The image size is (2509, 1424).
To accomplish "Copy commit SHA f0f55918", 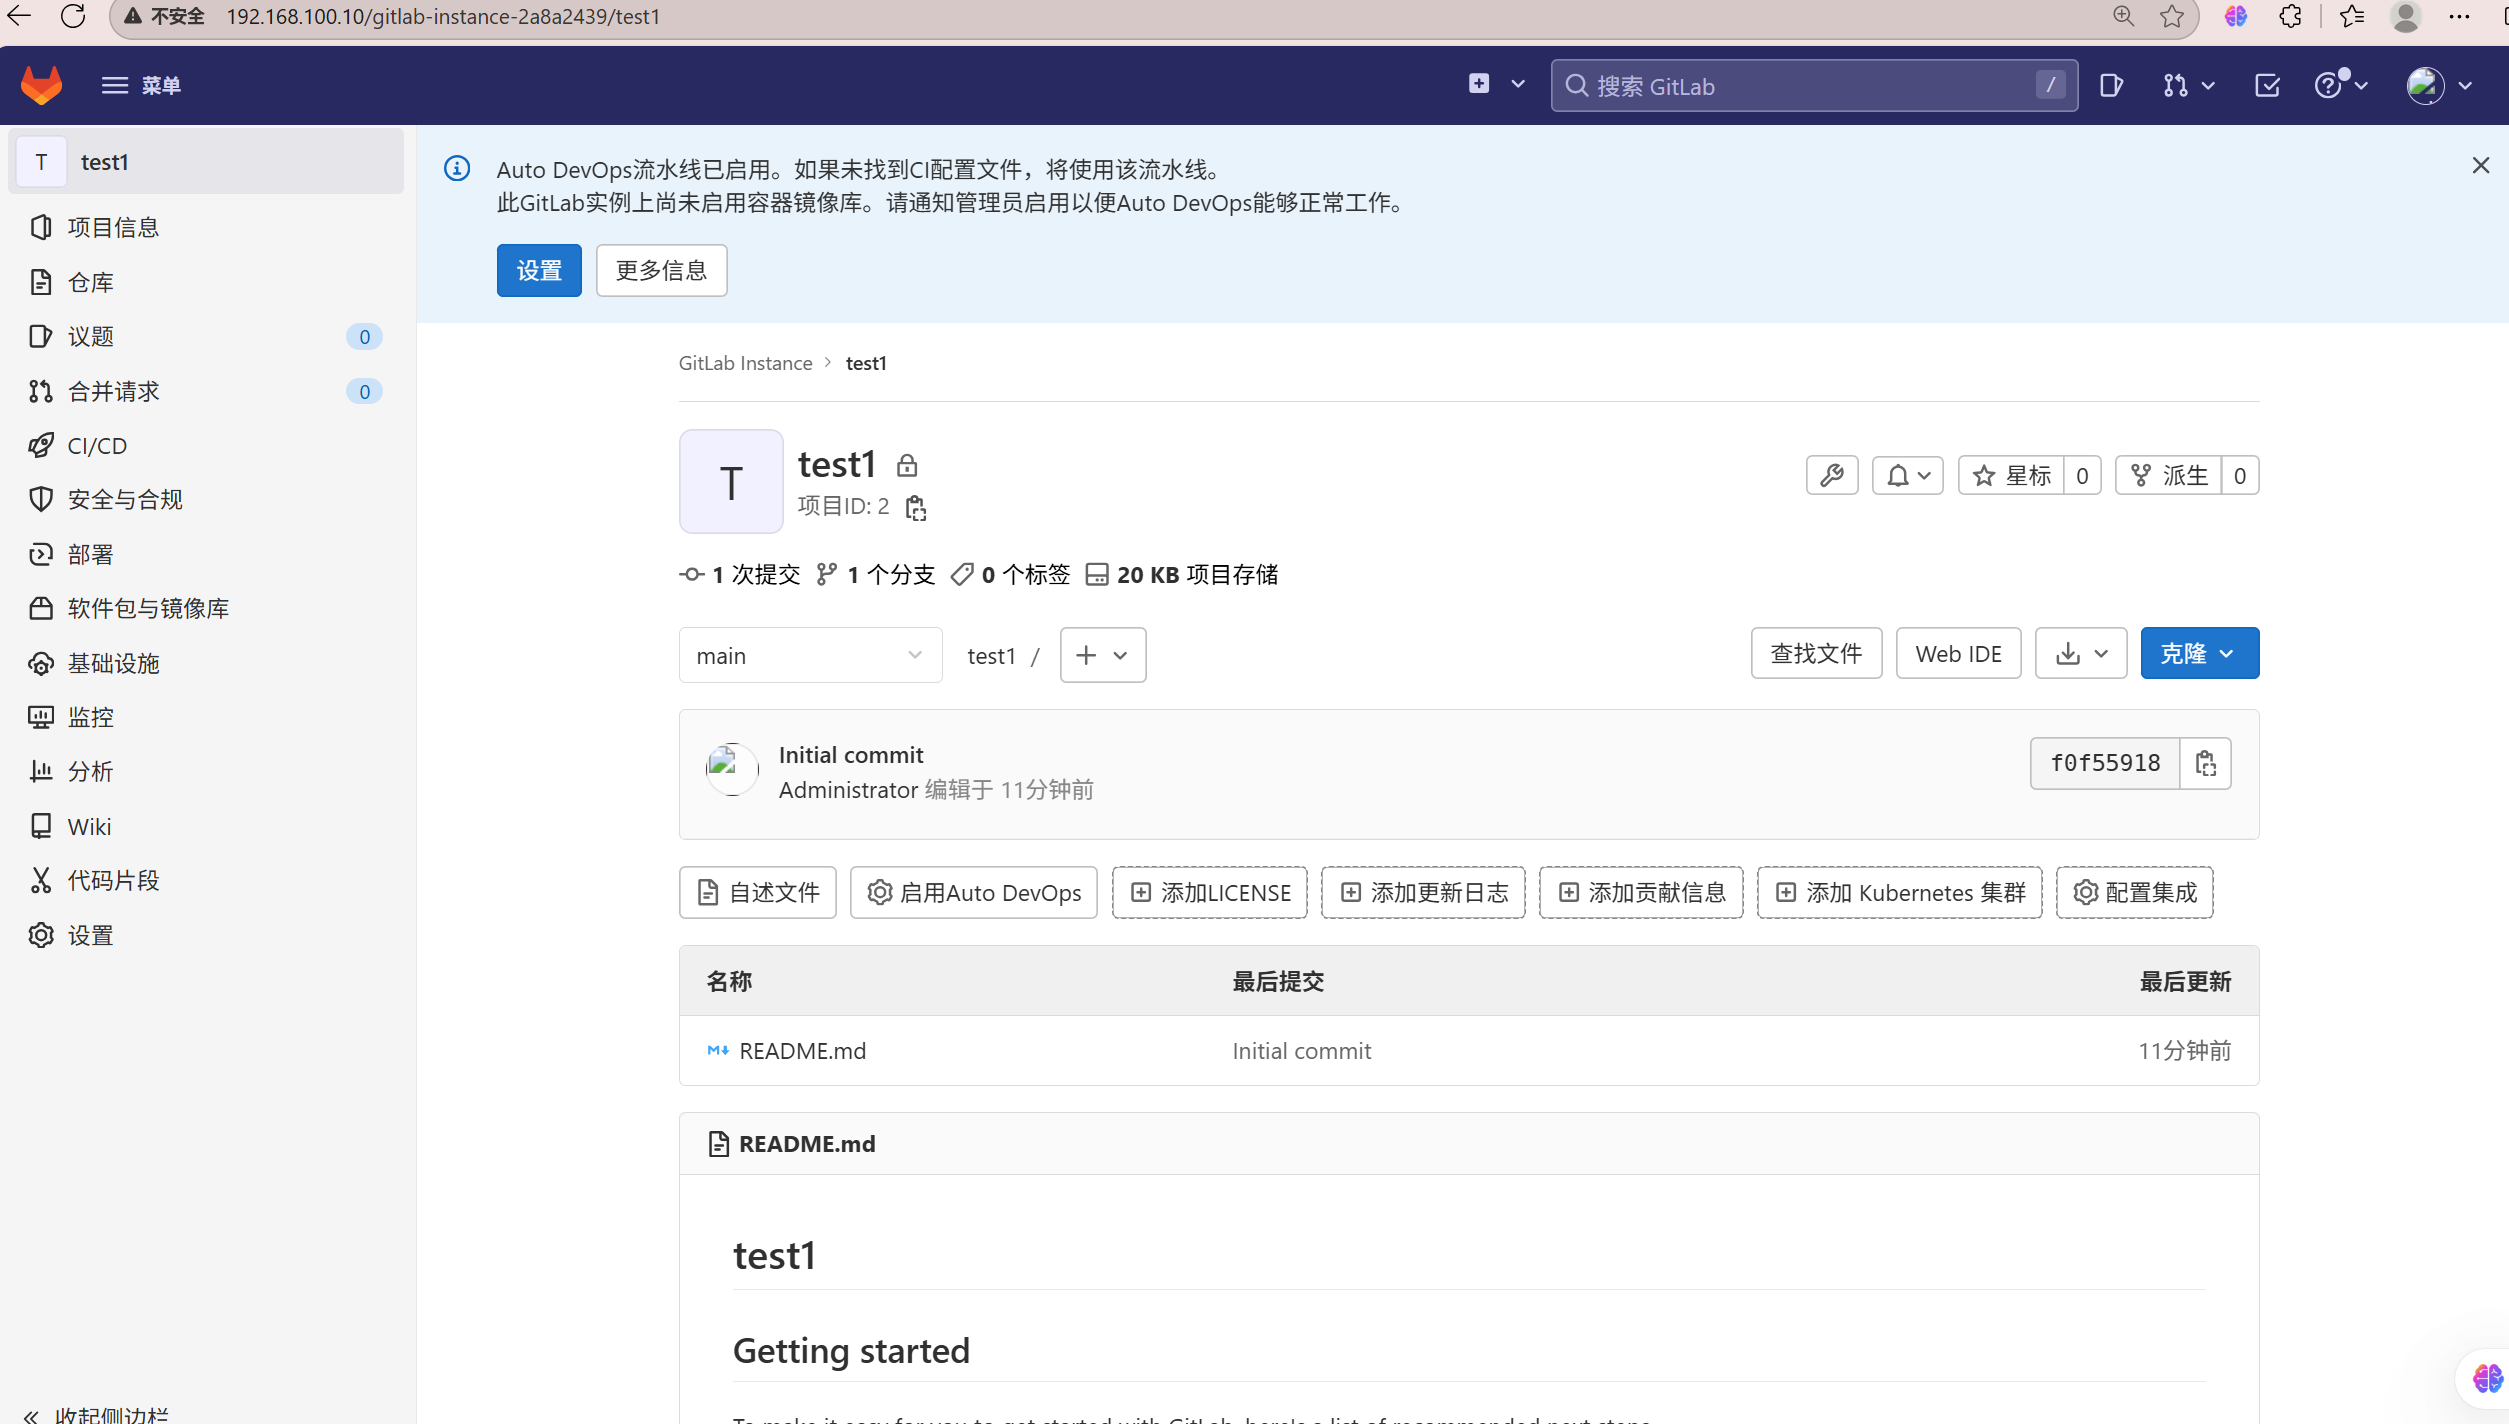I will click(x=2205, y=764).
